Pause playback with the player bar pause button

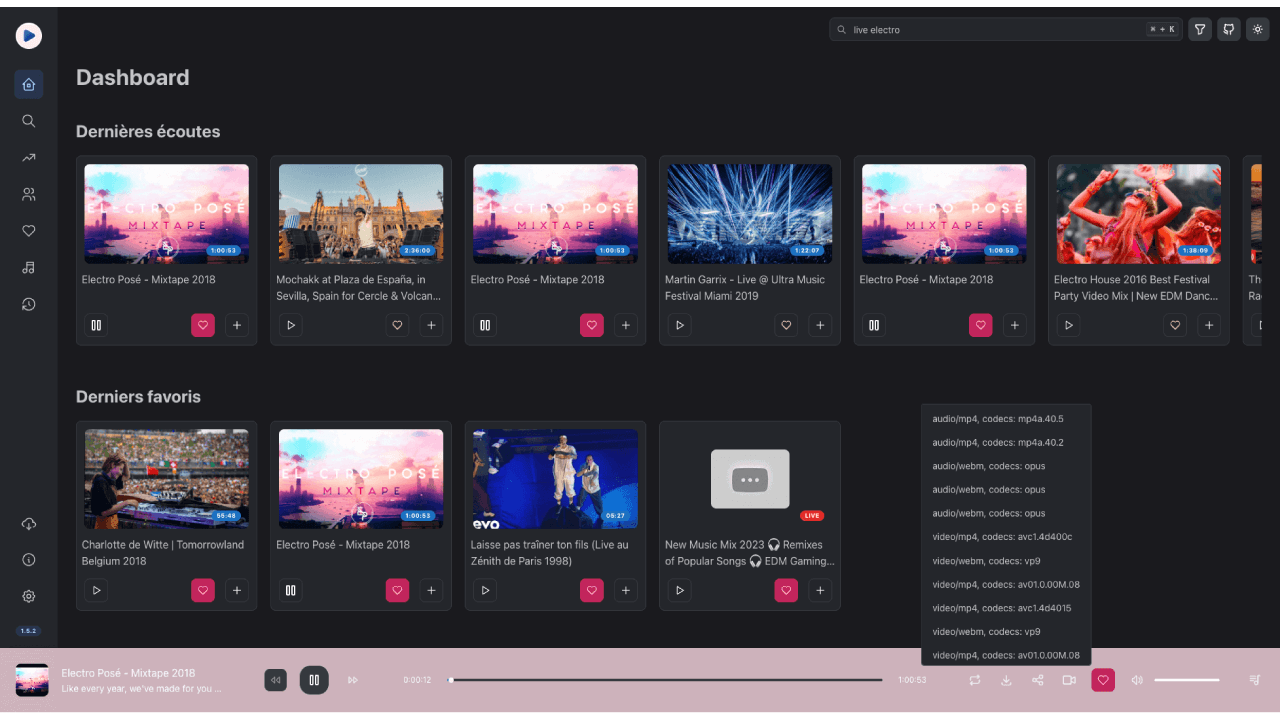(314, 680)
